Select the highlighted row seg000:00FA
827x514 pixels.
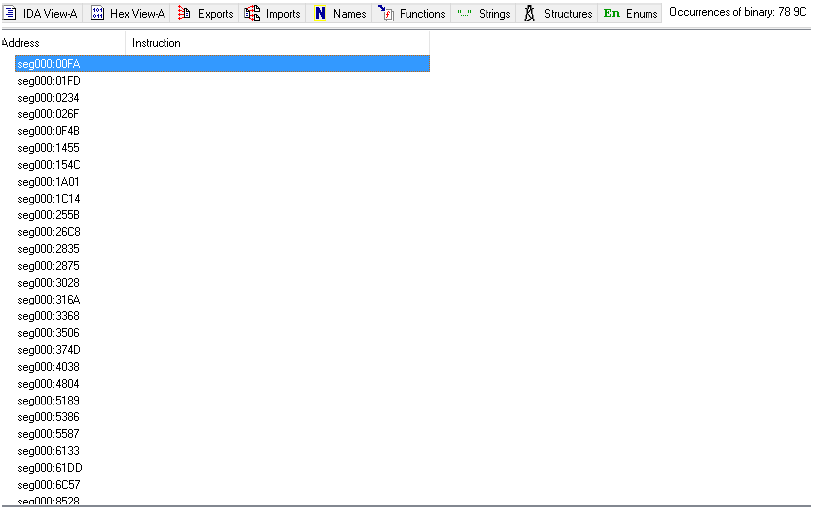coord(222,64)
